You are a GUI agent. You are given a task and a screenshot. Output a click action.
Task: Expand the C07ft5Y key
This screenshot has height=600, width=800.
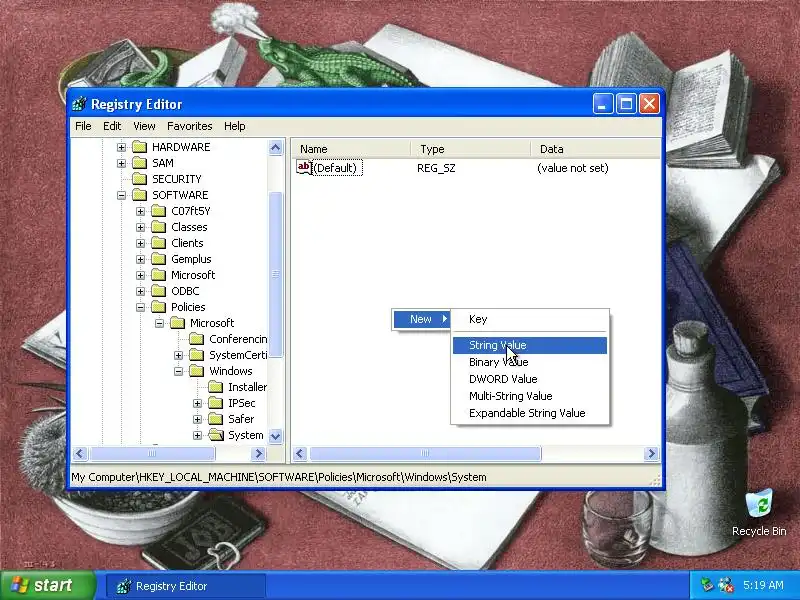pyautogui.click(x=140, y=211)
